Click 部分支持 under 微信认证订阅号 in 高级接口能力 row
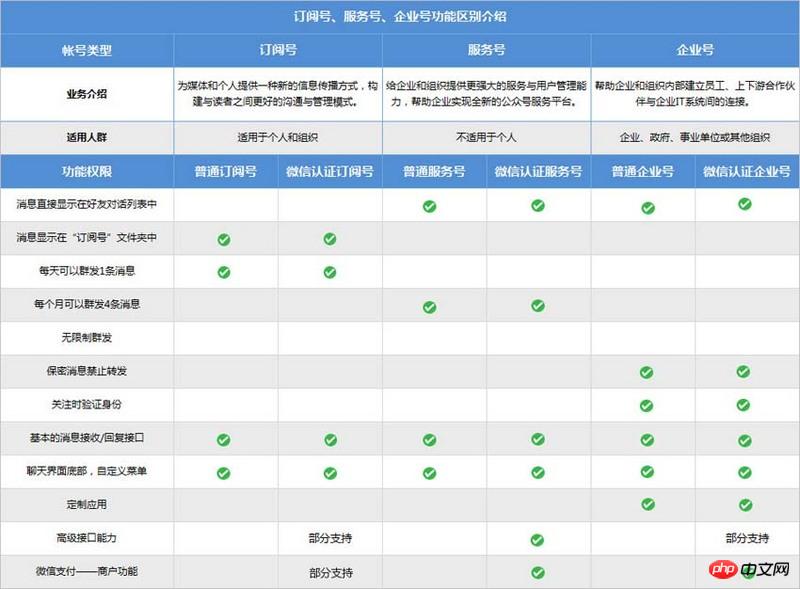This screenshot has height=589, width=800. [330, 538]
